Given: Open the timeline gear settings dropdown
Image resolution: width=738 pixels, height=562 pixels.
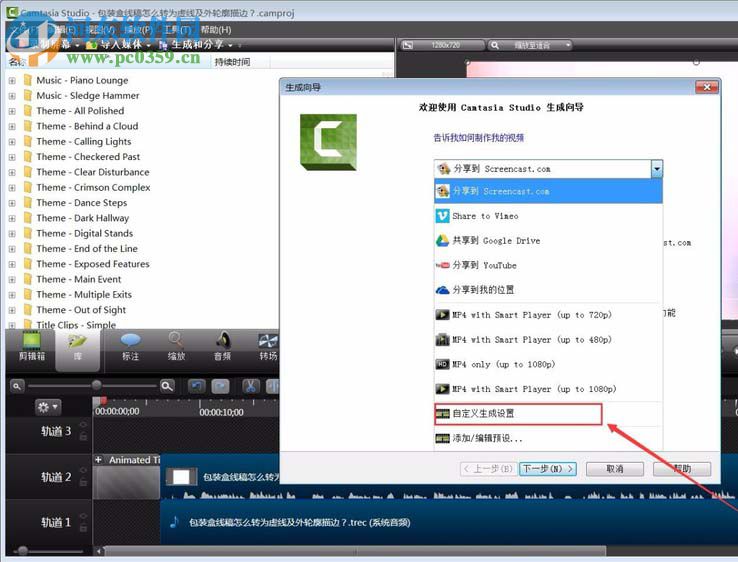Looking at the screenshot, I should (48, 407).
